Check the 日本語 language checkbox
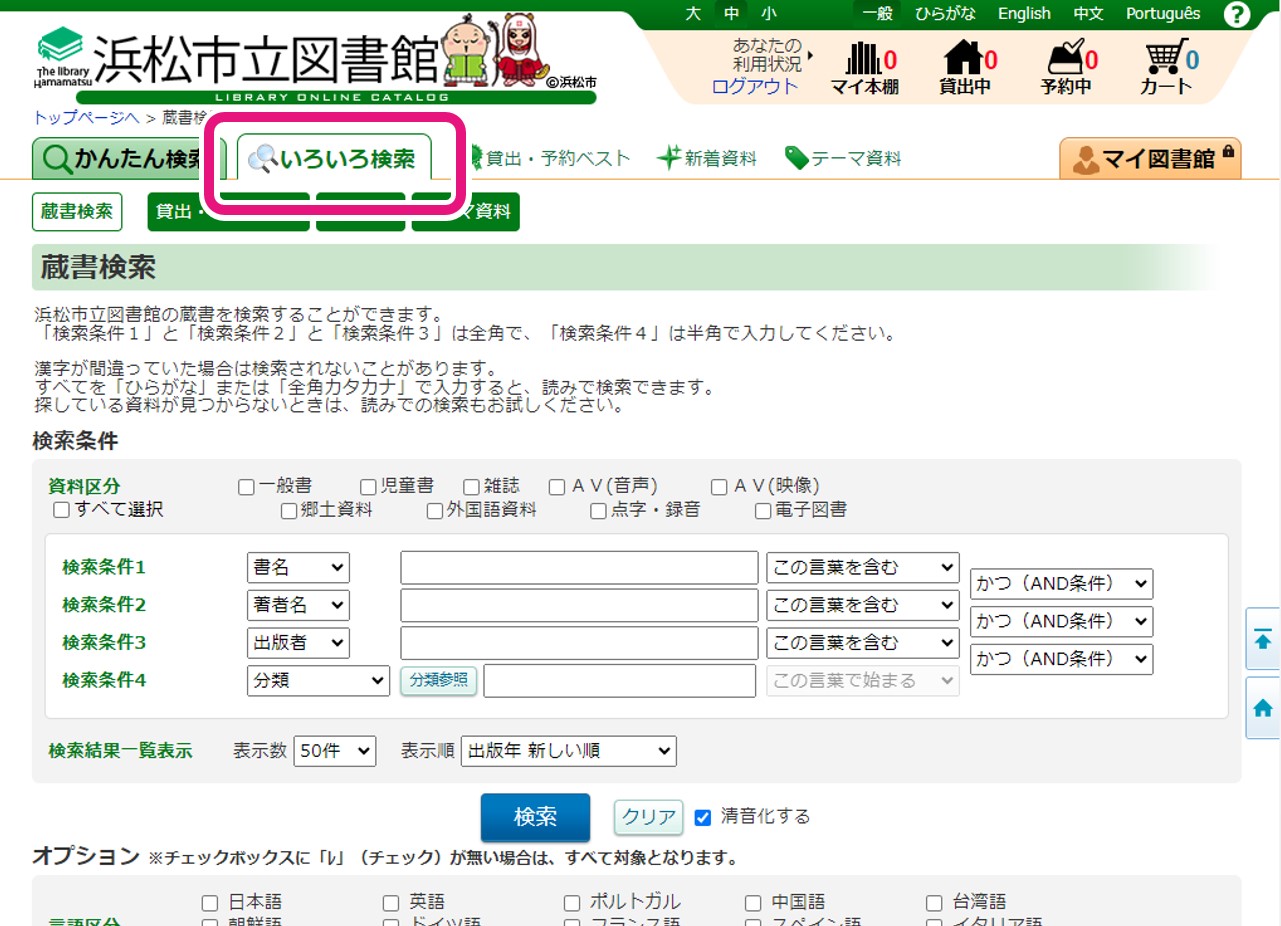 click(209, 902)
